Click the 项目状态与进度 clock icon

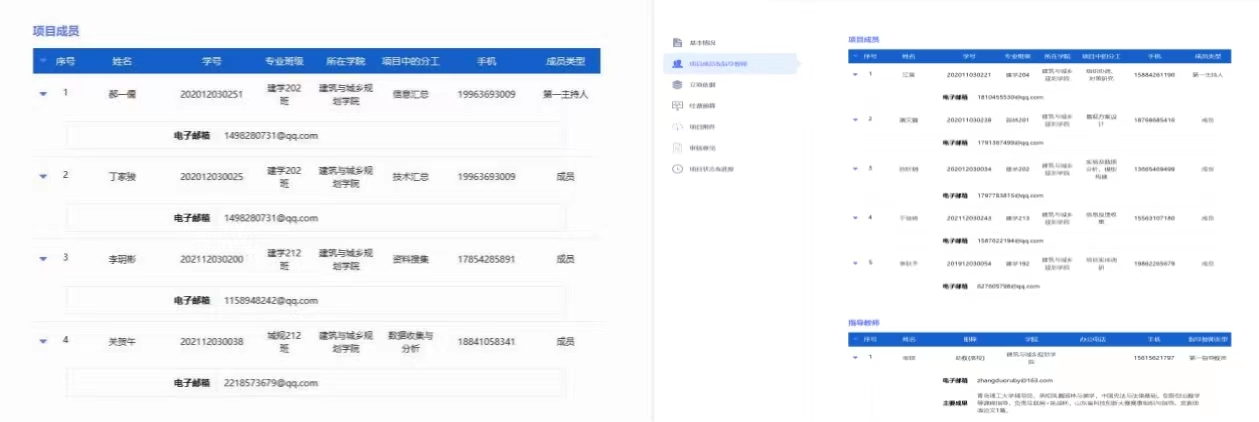tap(677, 169)
